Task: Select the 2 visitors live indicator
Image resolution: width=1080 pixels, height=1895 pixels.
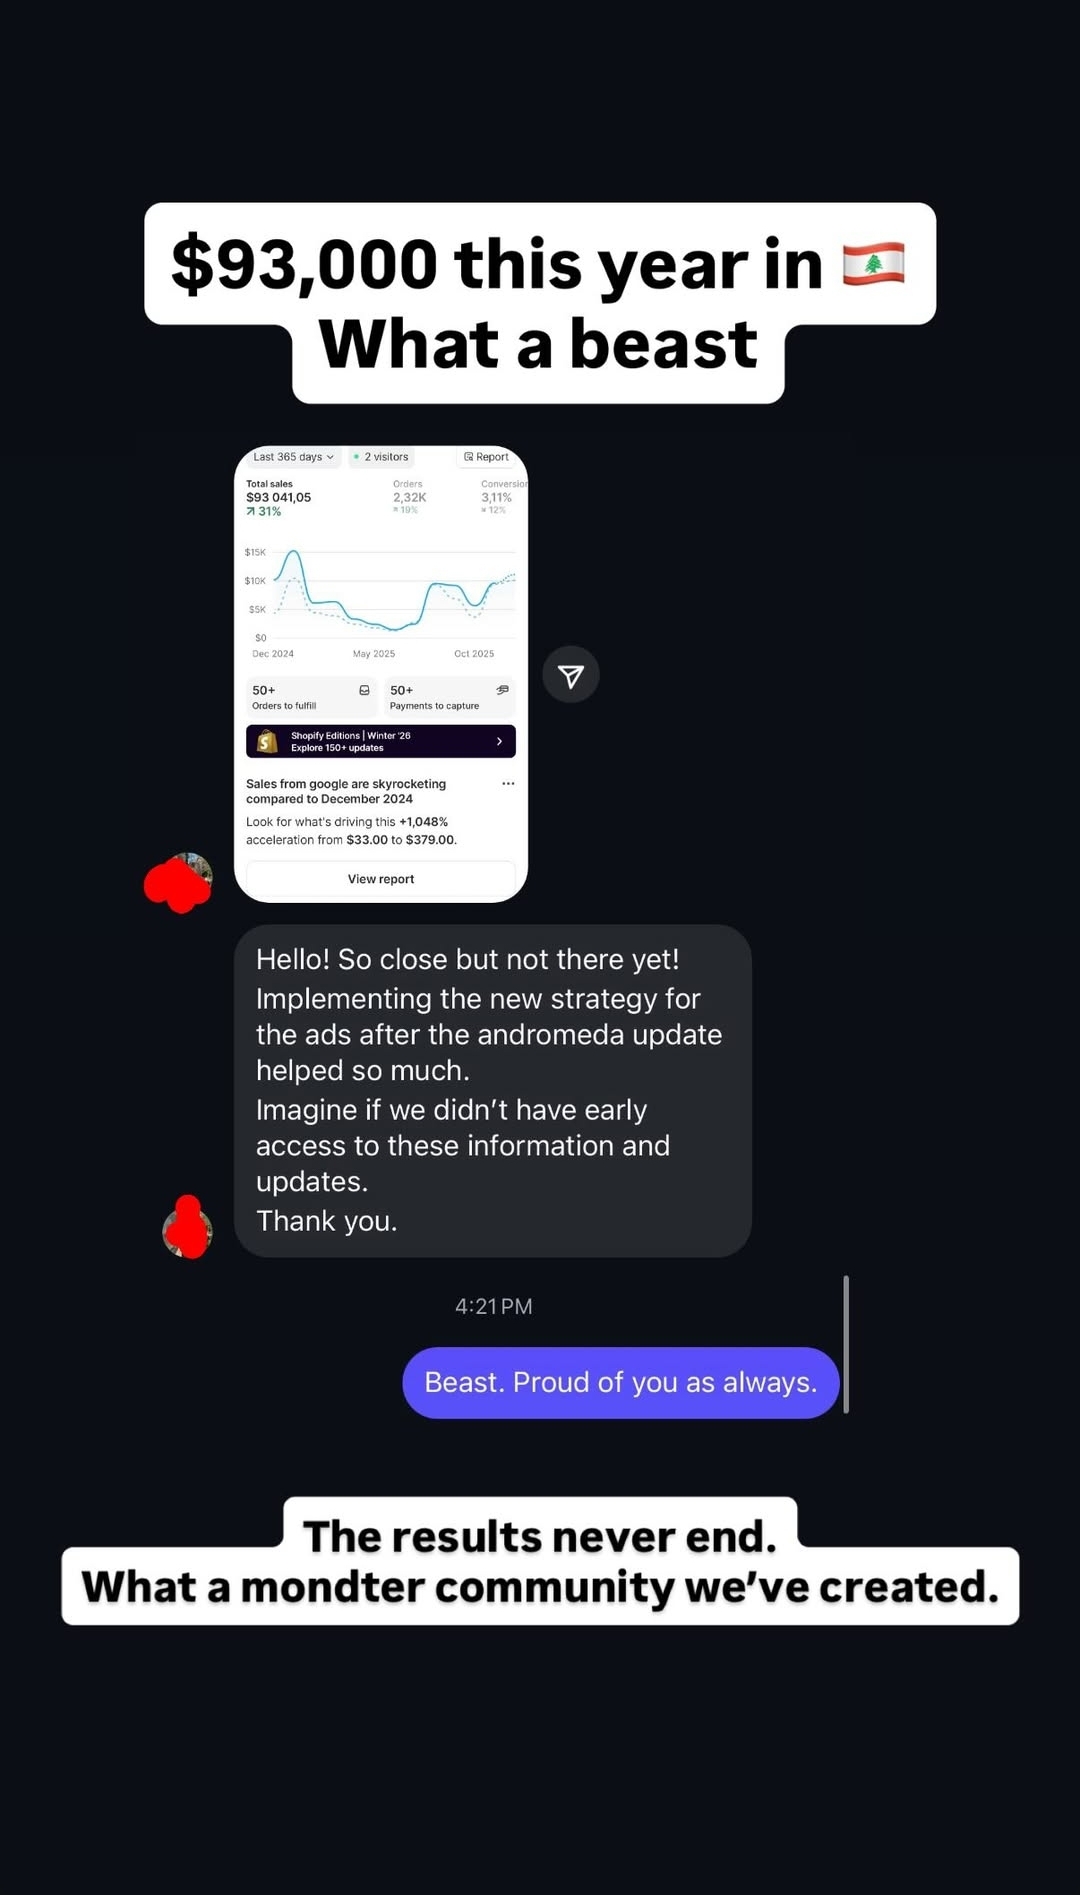Action: point(381,457)
